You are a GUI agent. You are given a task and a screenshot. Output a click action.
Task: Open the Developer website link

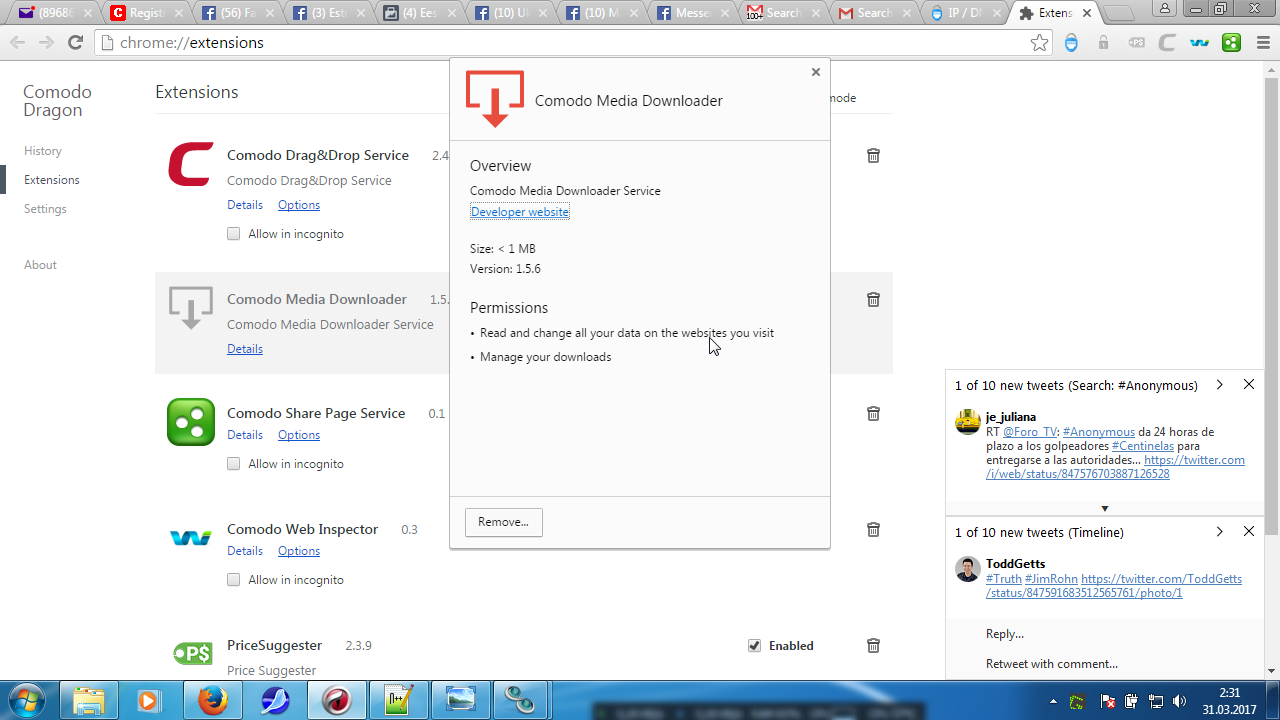[520, 212]
